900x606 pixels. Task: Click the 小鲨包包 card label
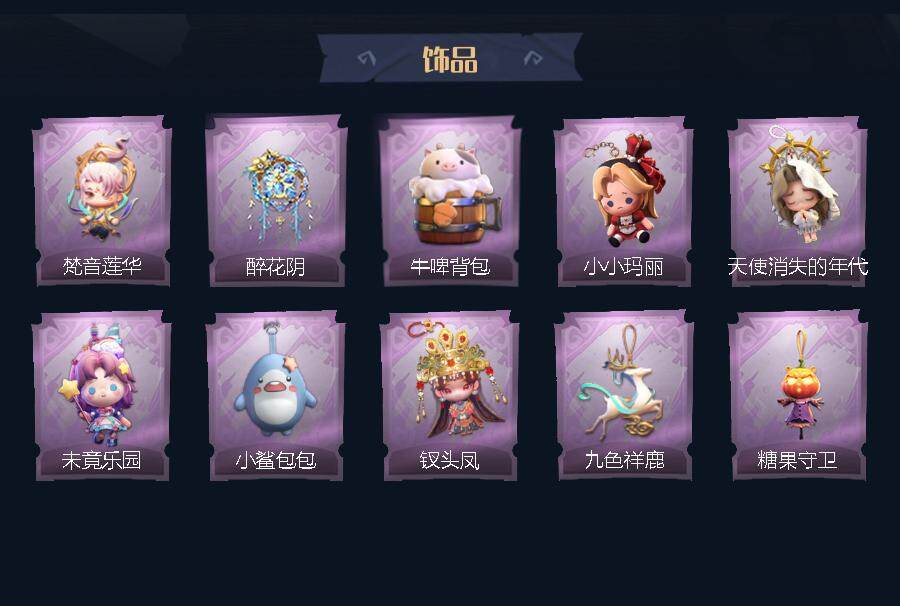pyautogui.click(x=276, y=460)
